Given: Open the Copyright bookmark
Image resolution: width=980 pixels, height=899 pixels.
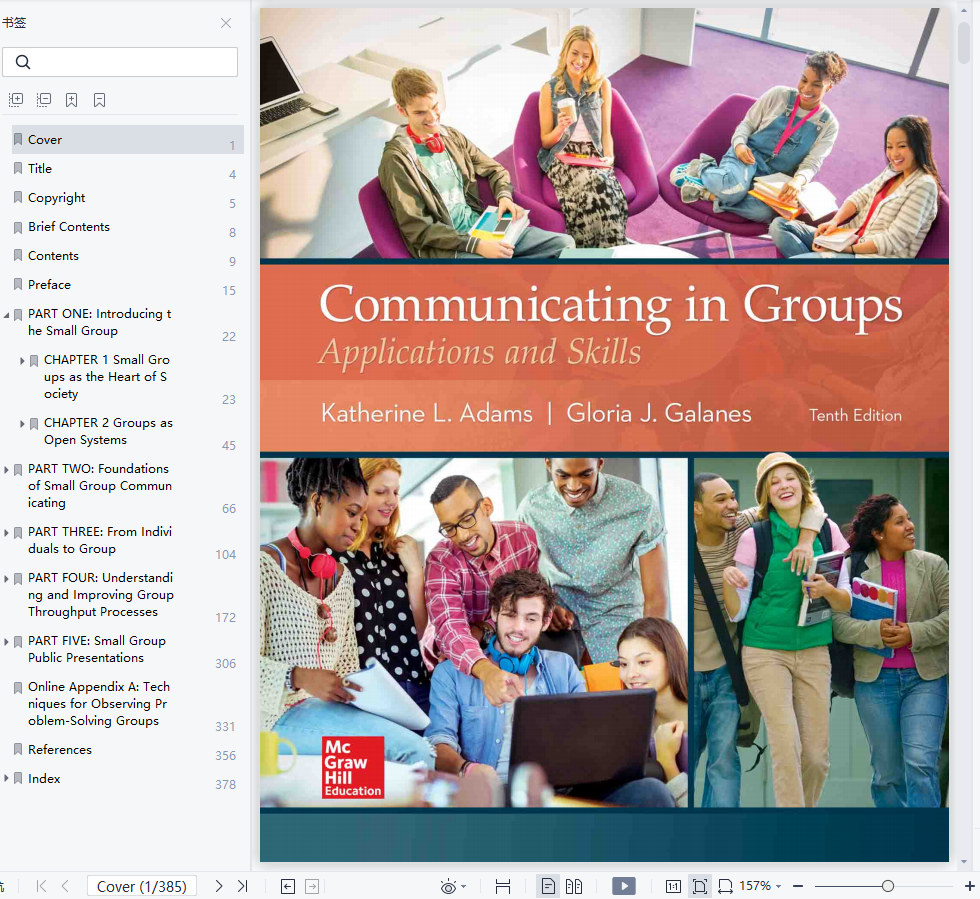Looking at the screenshot, I should coord(56,198).
